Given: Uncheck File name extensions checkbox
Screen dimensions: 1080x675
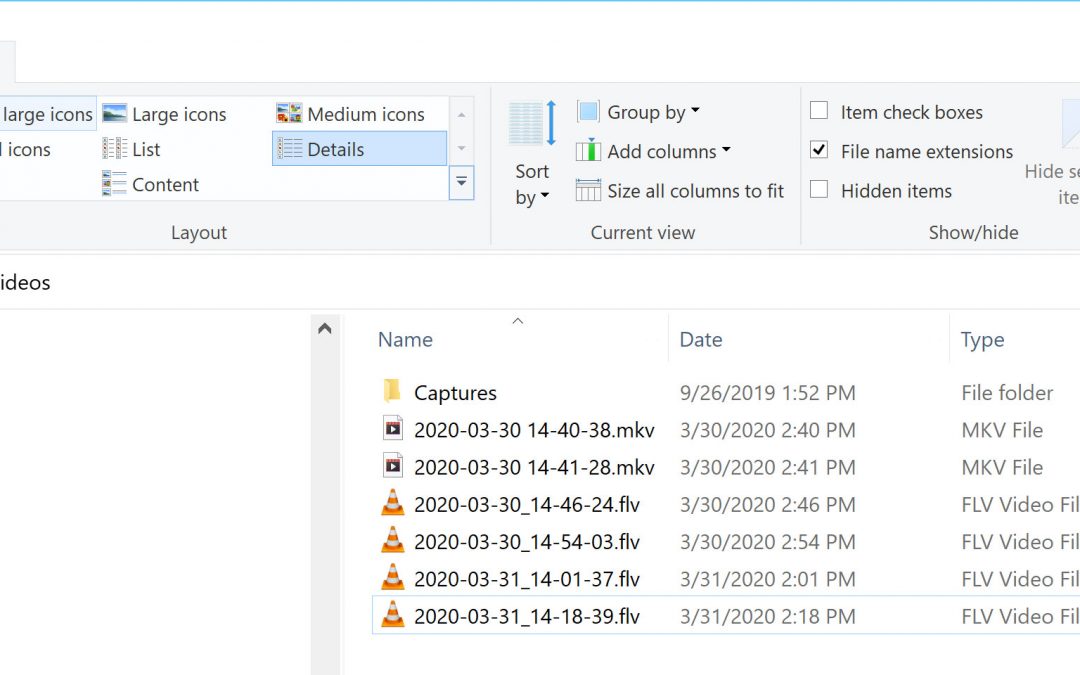Looking at the screenshot, I should point(819,150).
